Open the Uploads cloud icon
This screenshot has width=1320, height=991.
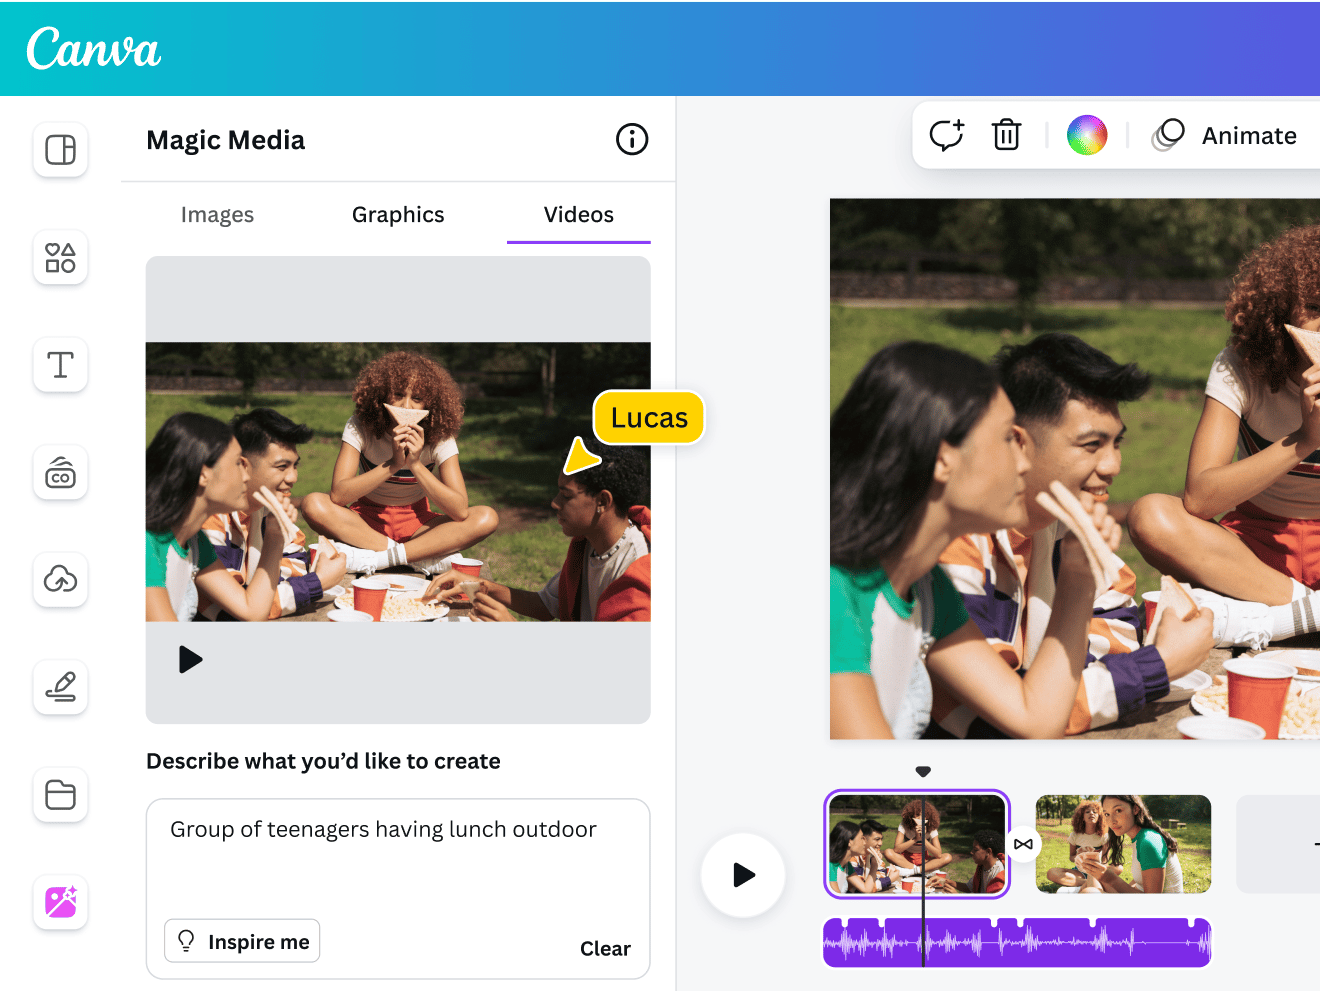60,580
